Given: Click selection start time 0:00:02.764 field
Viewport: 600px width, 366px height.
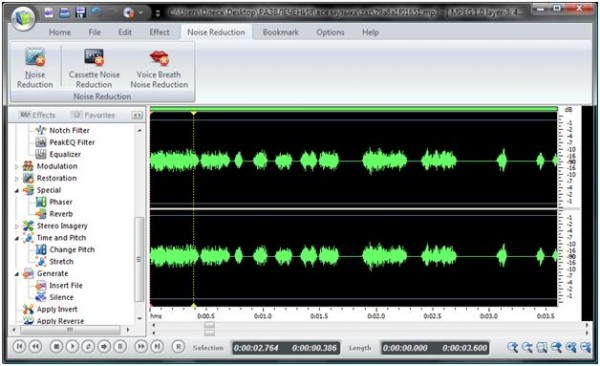Looking at the screenshot, I should [256, 348].
